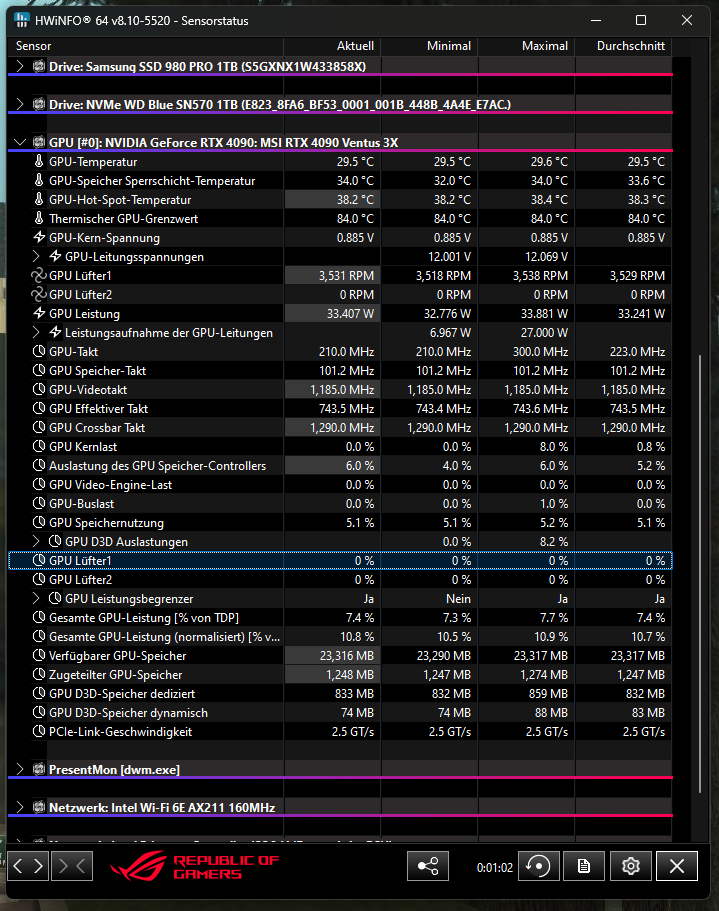This screenshot has height=911, width=719.
Task: Click thermometer icon beside GPU-Hot-Spot-Temperatur
Action: click(39, 199)
